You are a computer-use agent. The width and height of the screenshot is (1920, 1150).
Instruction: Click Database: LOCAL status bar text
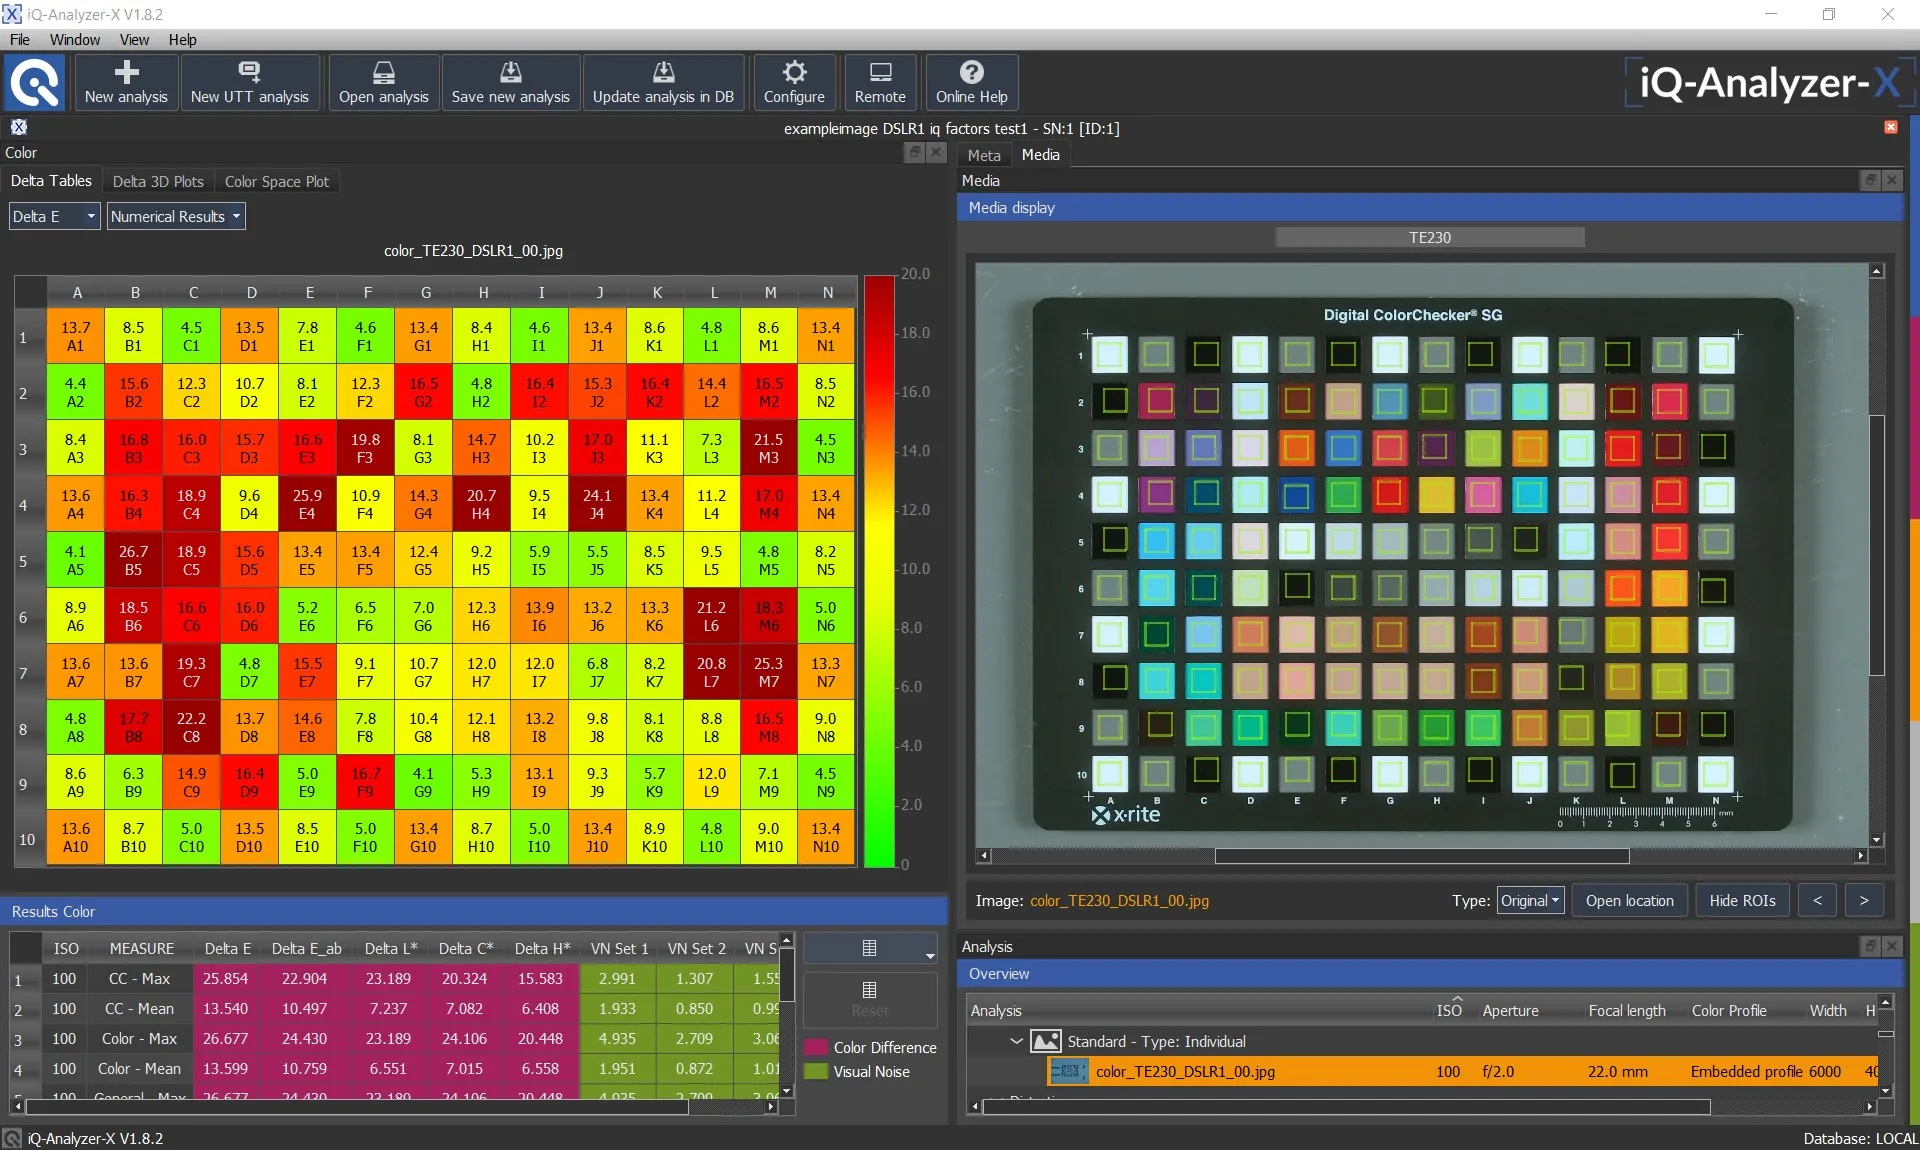pos(1860,1138)
